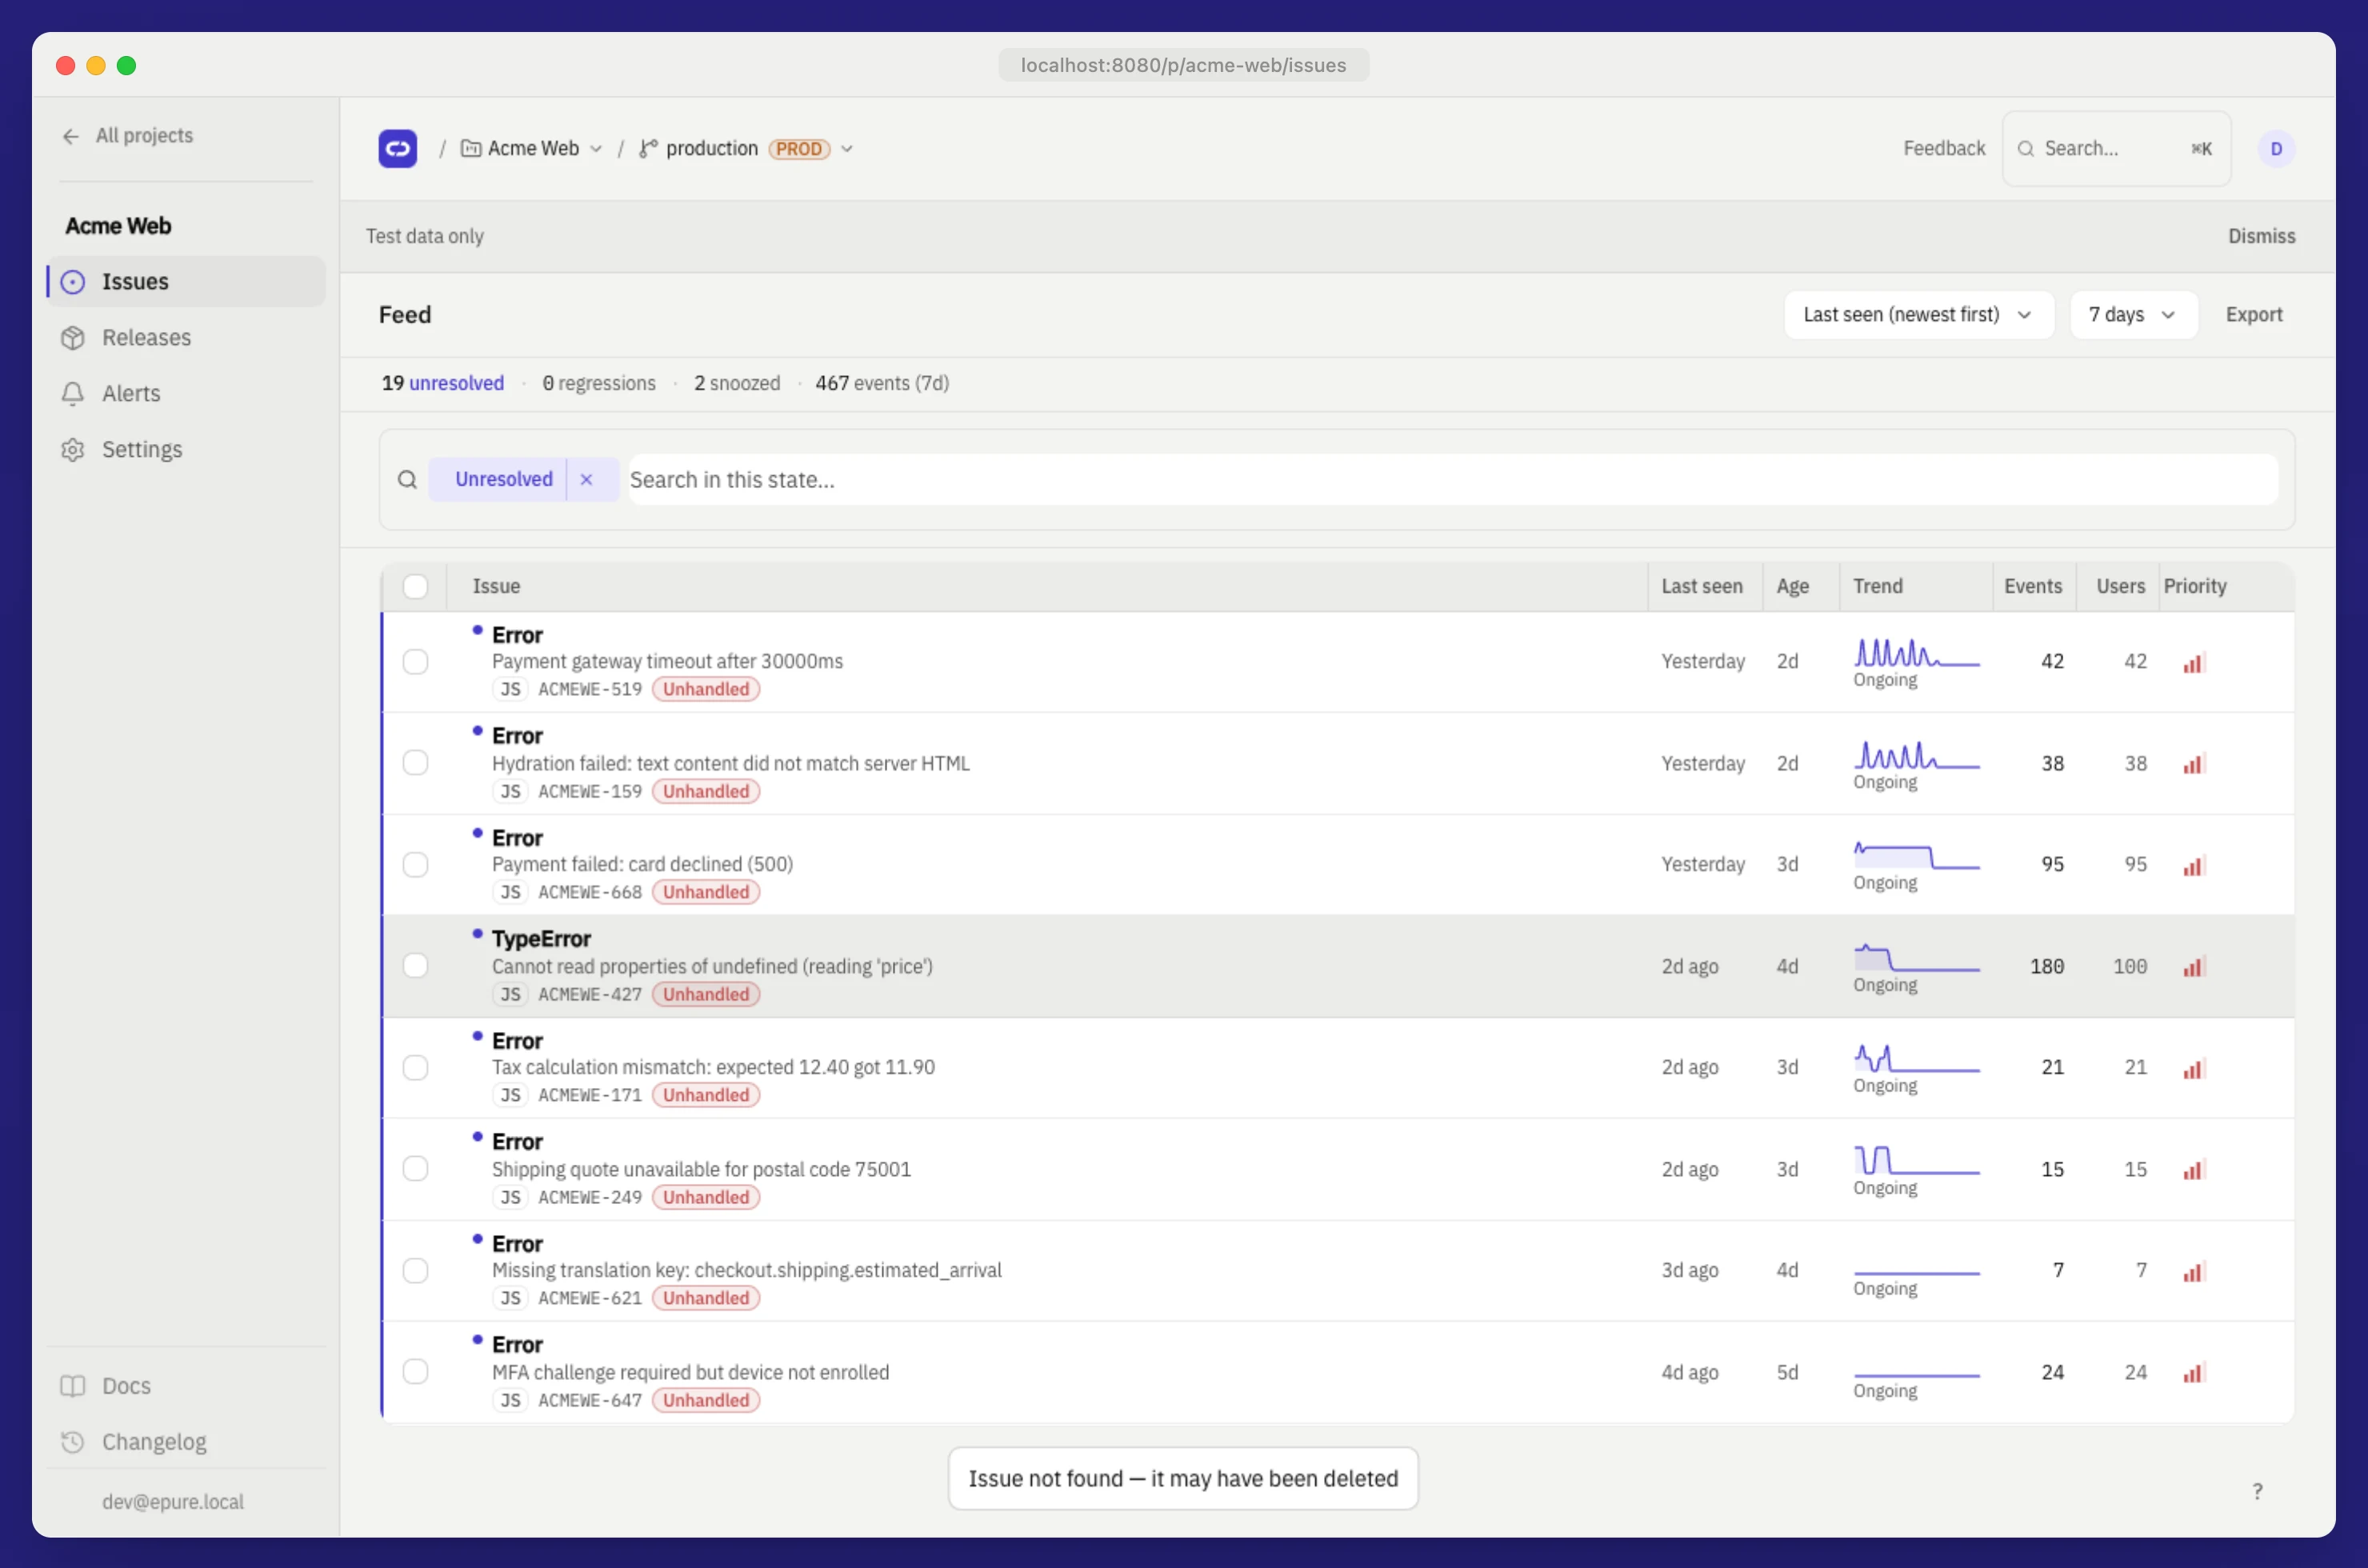This screenshot has width=2368, height=1568.
Task: Click the Unhandled tag on ACMEWE-427
Action: [x=706, y=994]
